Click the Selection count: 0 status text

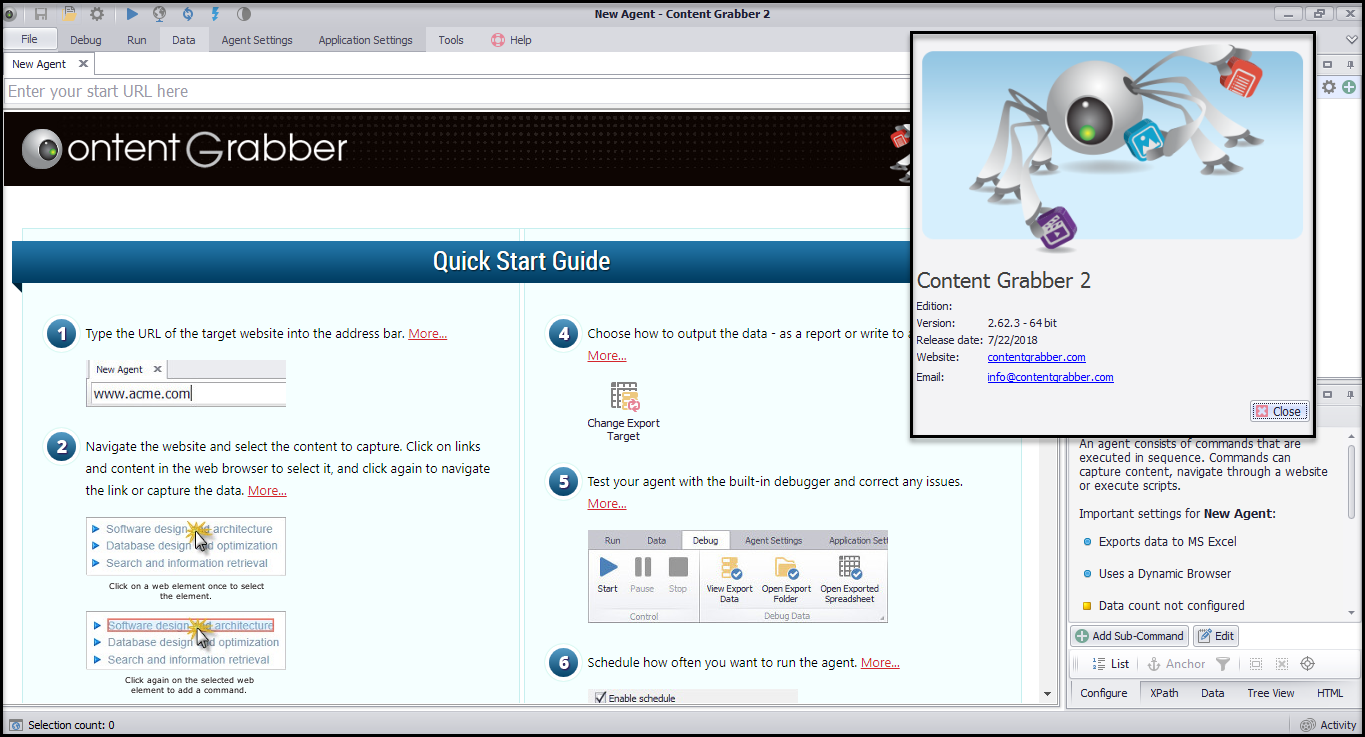[x=71, y=725]
